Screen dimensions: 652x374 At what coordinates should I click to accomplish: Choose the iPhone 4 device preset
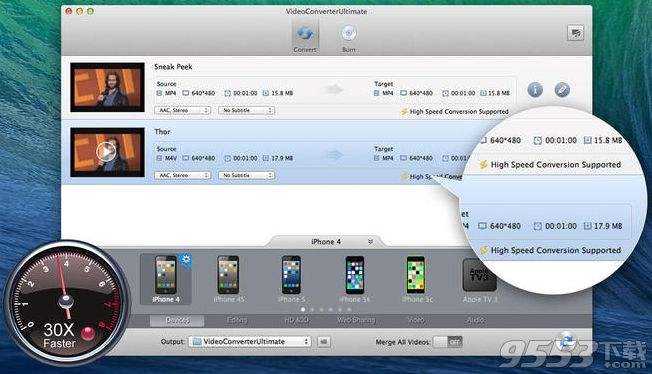[165, 279]
